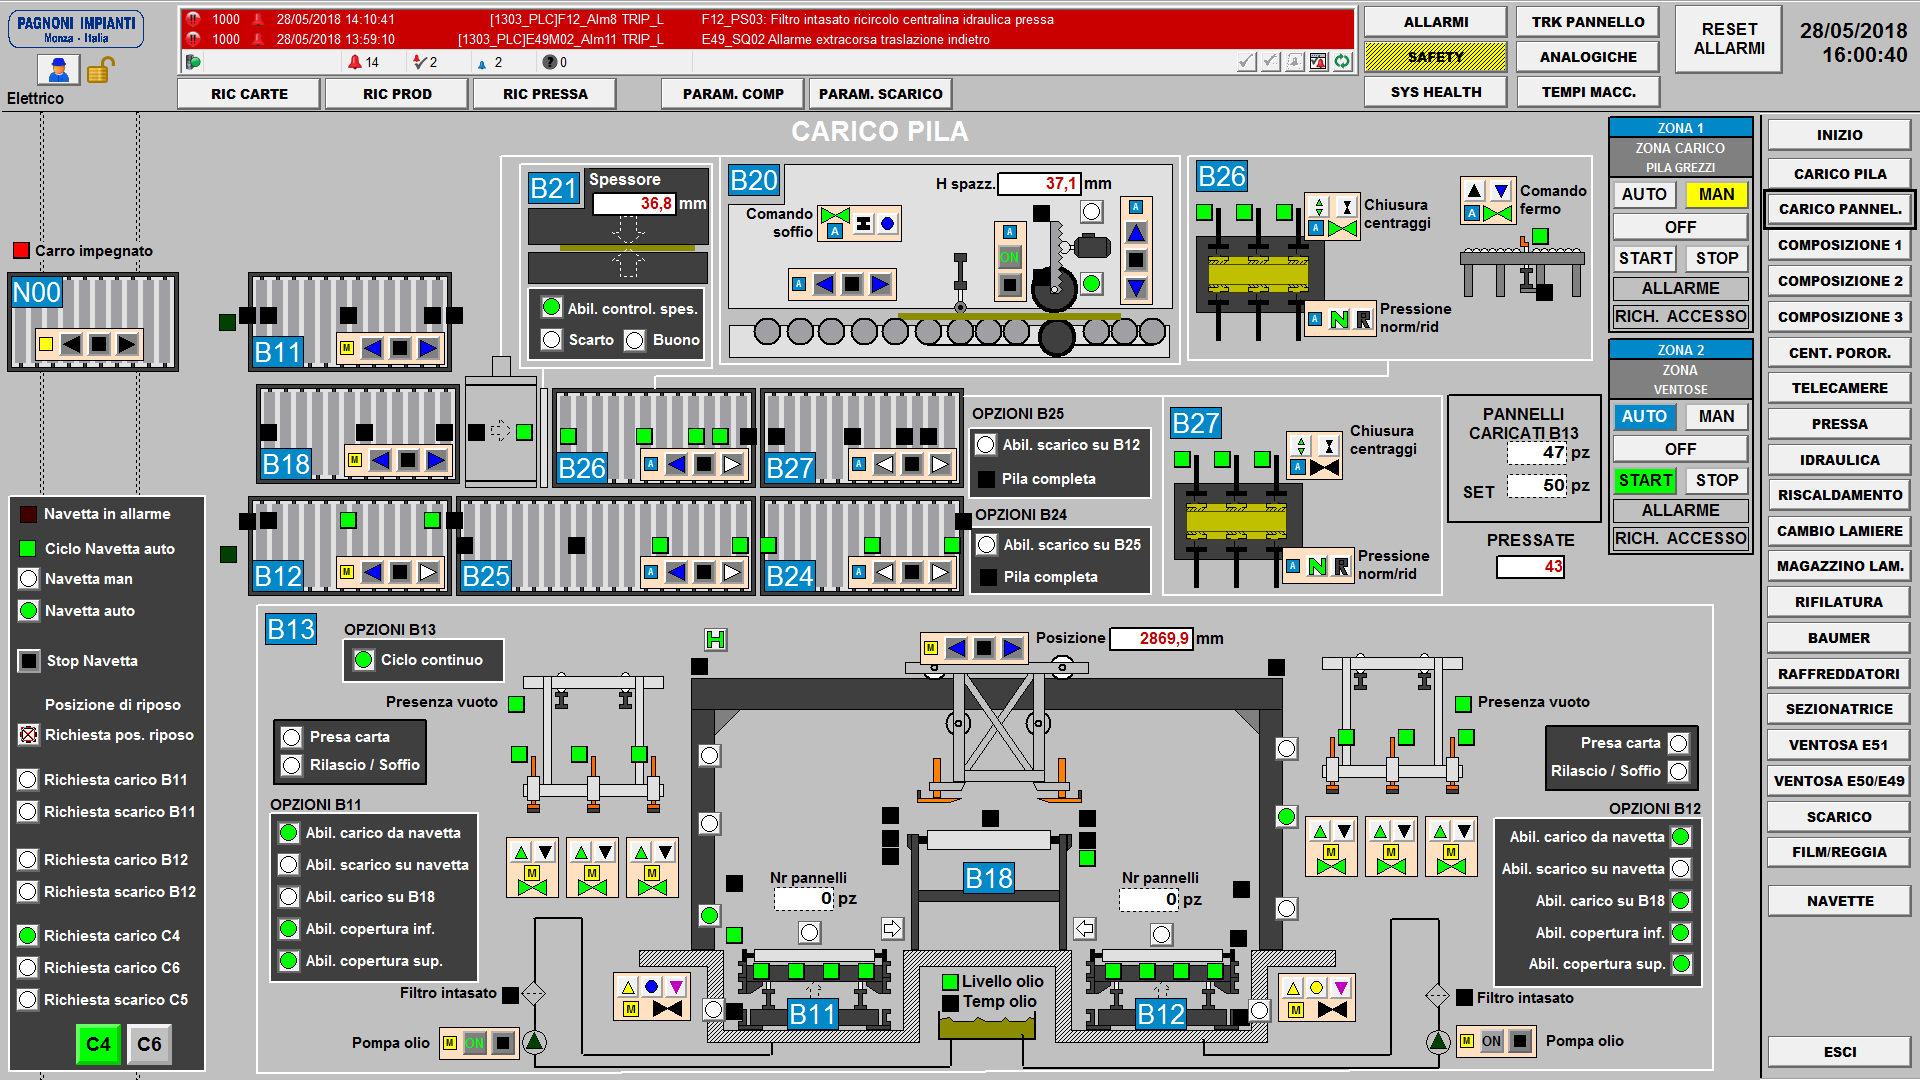Stop the left Pompa olio with square button
This screenshot has width=1920, height=1080.
pyautogui.click(x=503, y=1043)
